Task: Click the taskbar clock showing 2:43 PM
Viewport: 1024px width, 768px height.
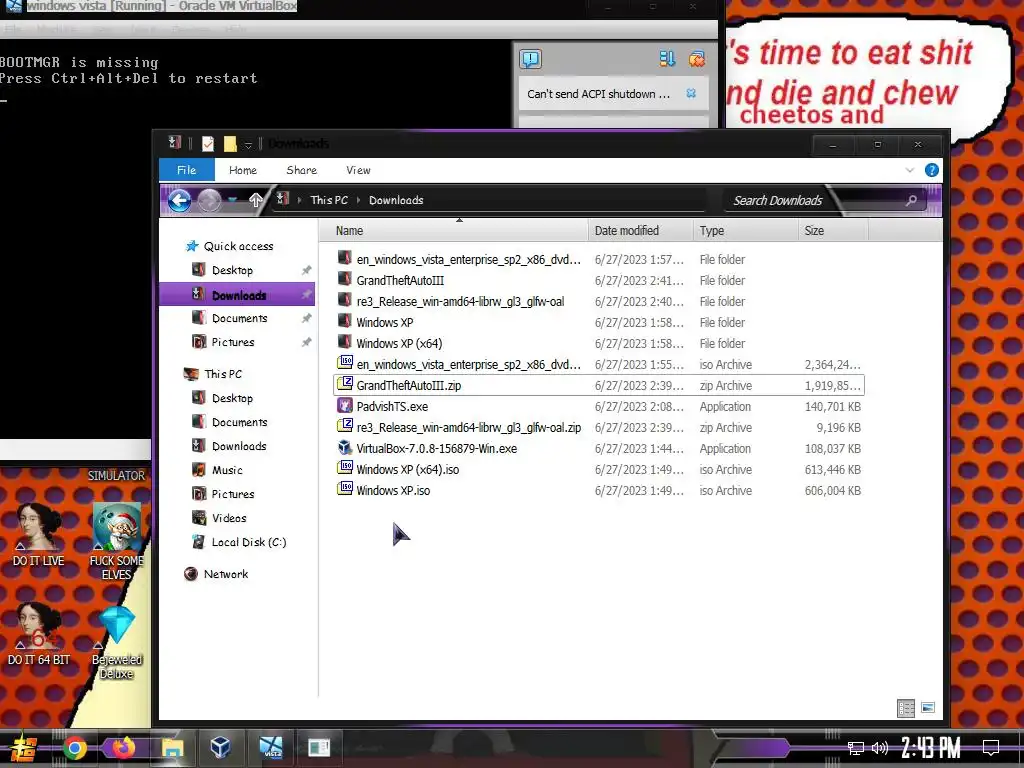Action: tap(931, 748)
